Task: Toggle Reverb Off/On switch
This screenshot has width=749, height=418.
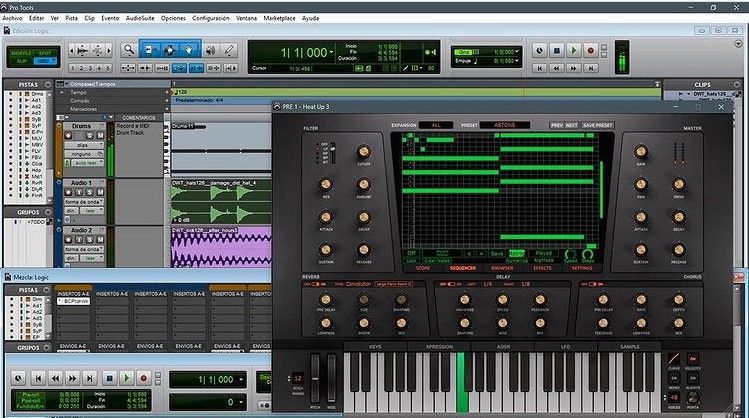Action: click(x=315, y=284)
